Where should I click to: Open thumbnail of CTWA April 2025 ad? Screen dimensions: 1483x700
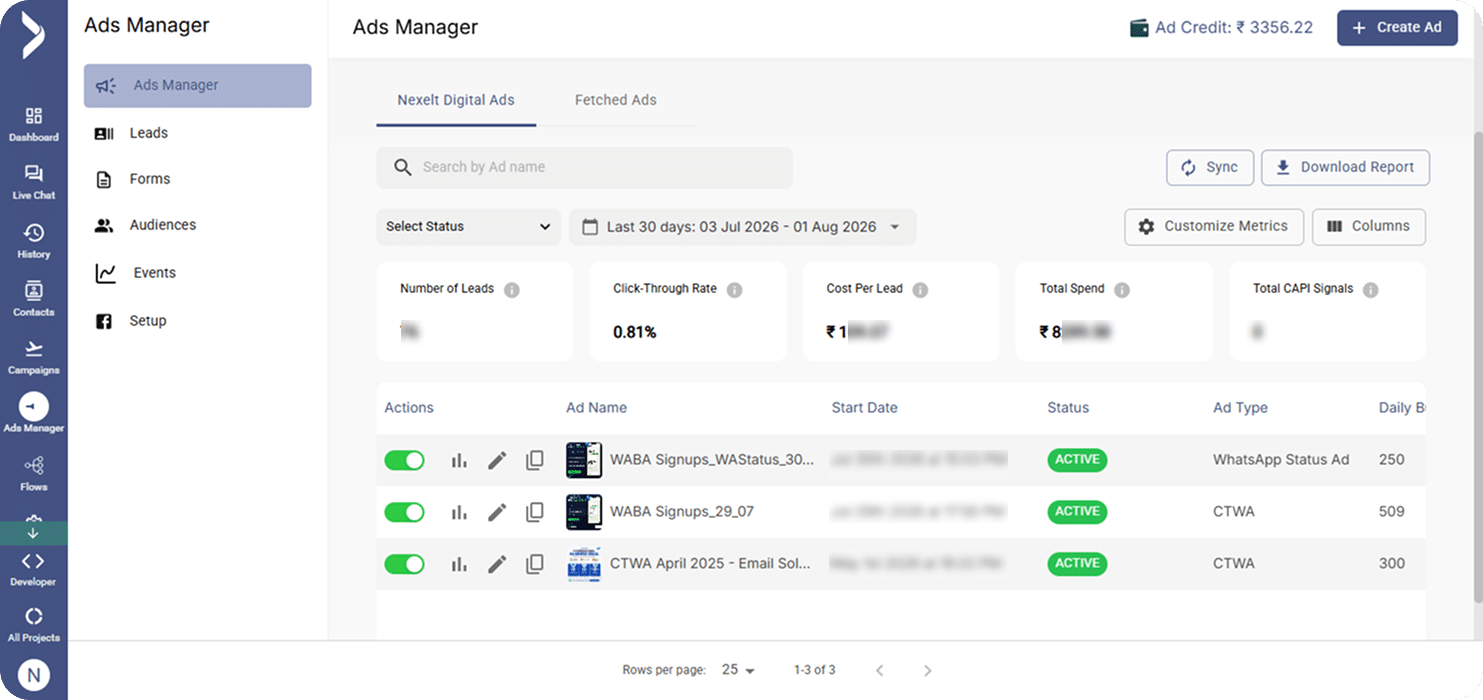[x=584, y=564]
